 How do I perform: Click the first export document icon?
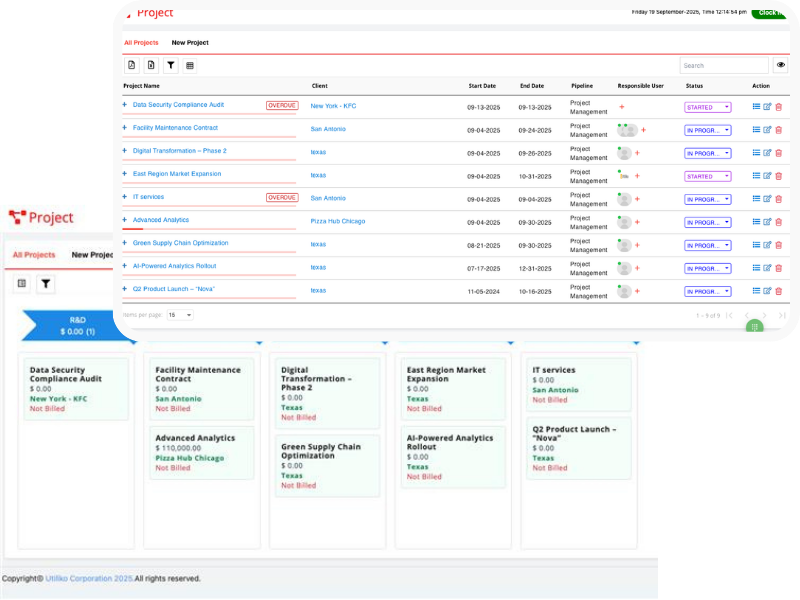coord(132,65)
